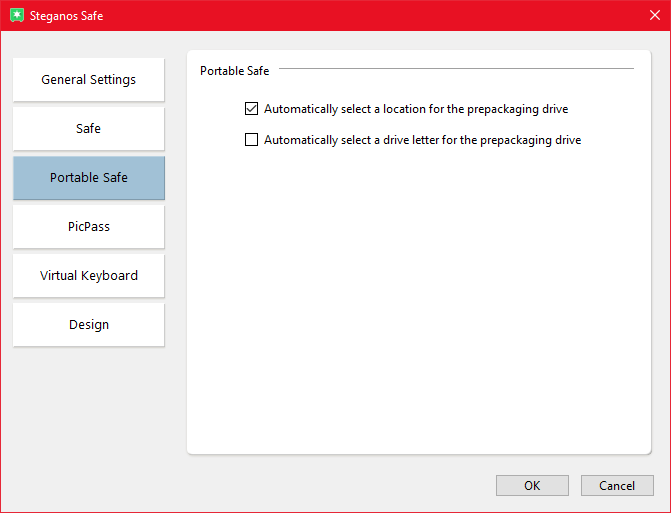Close the Steganos Safe settings window
The image size is (671, 513).
[x=653, y=16]
